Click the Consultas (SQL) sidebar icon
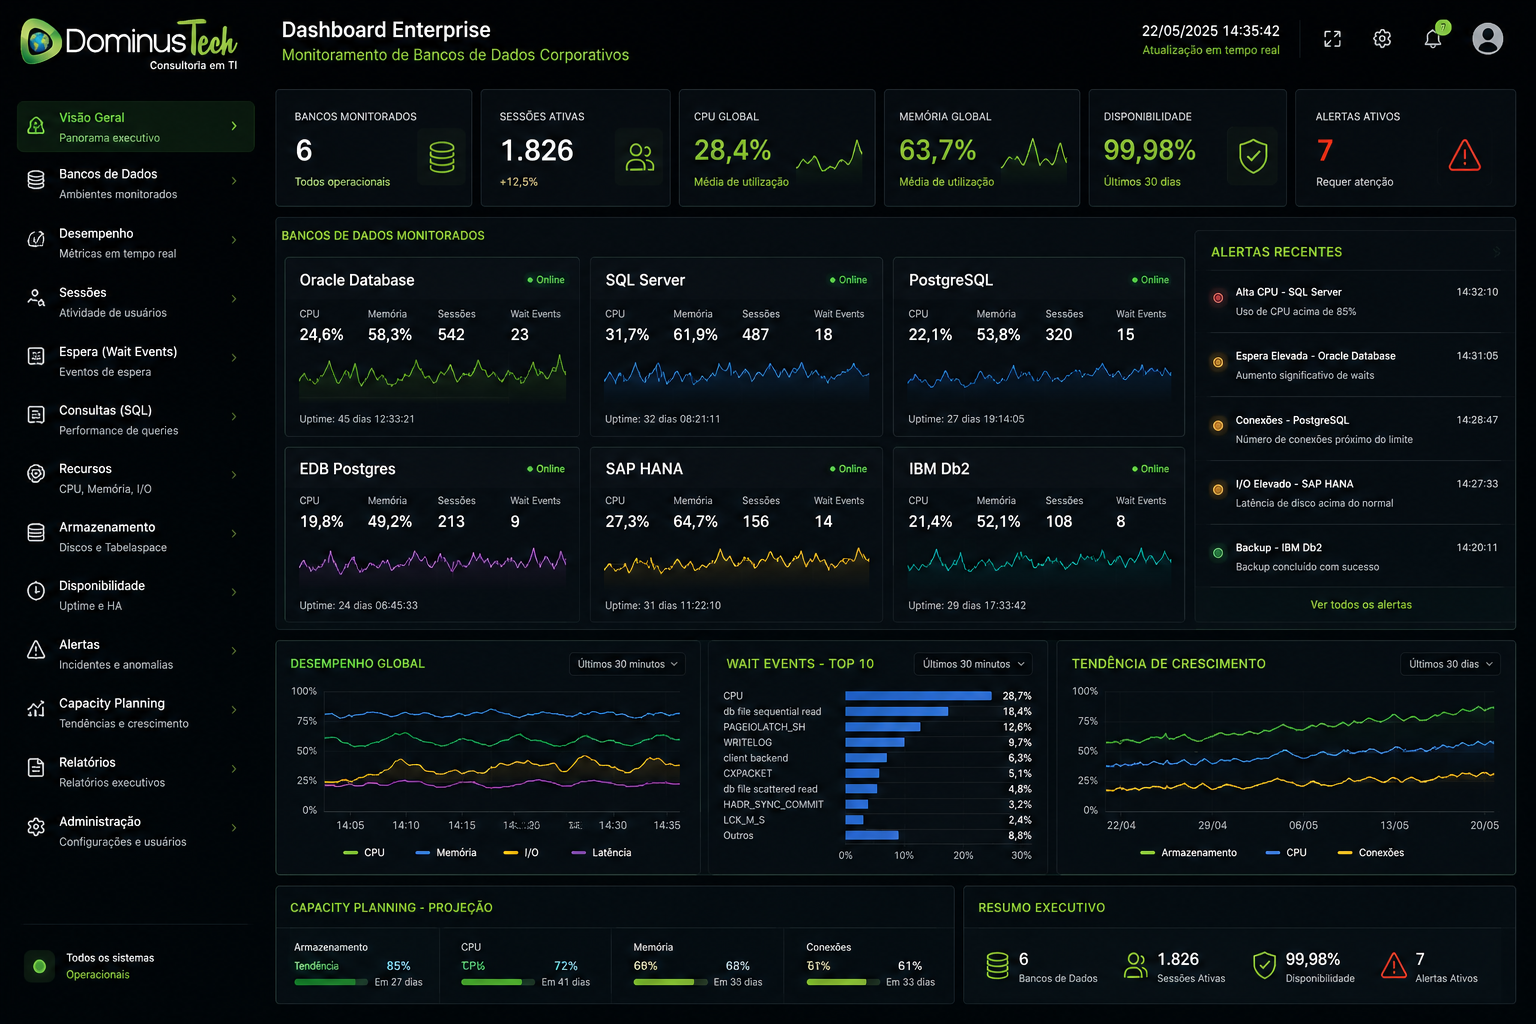 [x=36, y=415]
